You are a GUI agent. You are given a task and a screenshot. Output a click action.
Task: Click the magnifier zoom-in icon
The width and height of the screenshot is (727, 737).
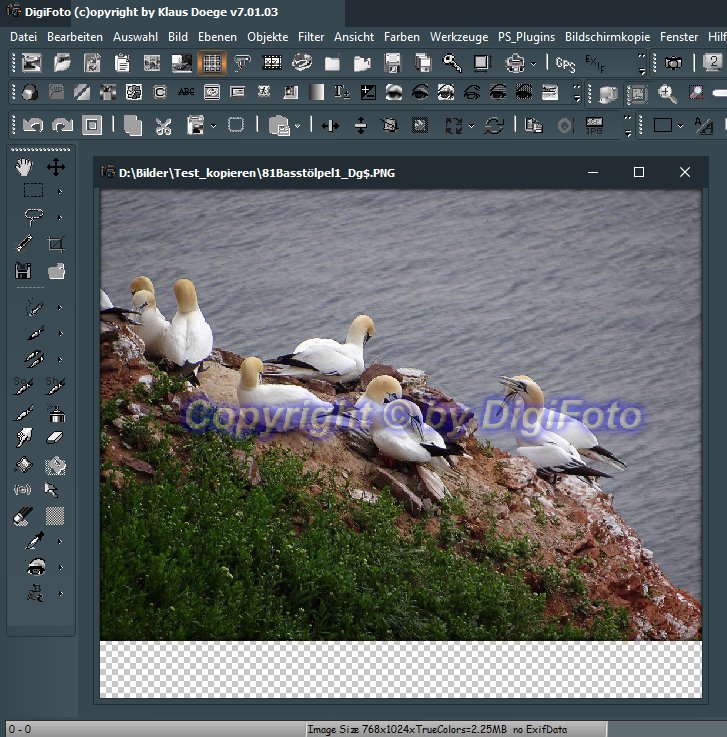pyautogui.click(x=667, y=94)
